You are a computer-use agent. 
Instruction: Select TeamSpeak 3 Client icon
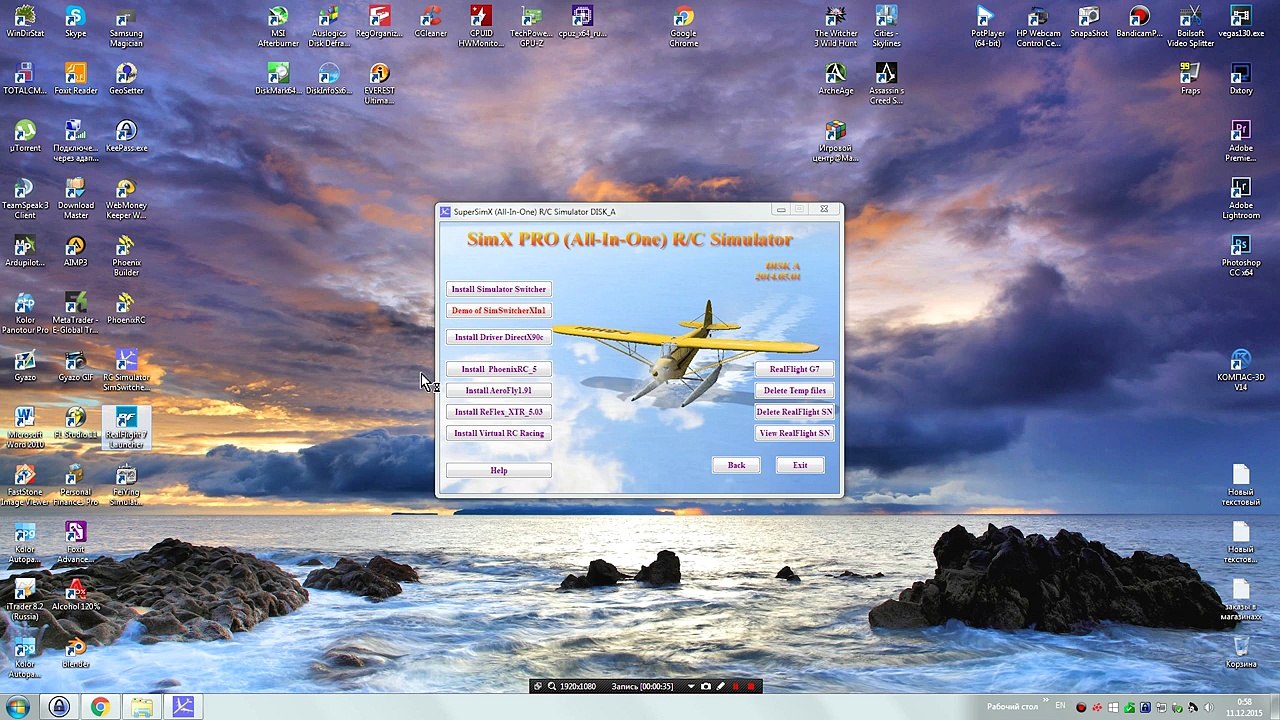[25, 199]
